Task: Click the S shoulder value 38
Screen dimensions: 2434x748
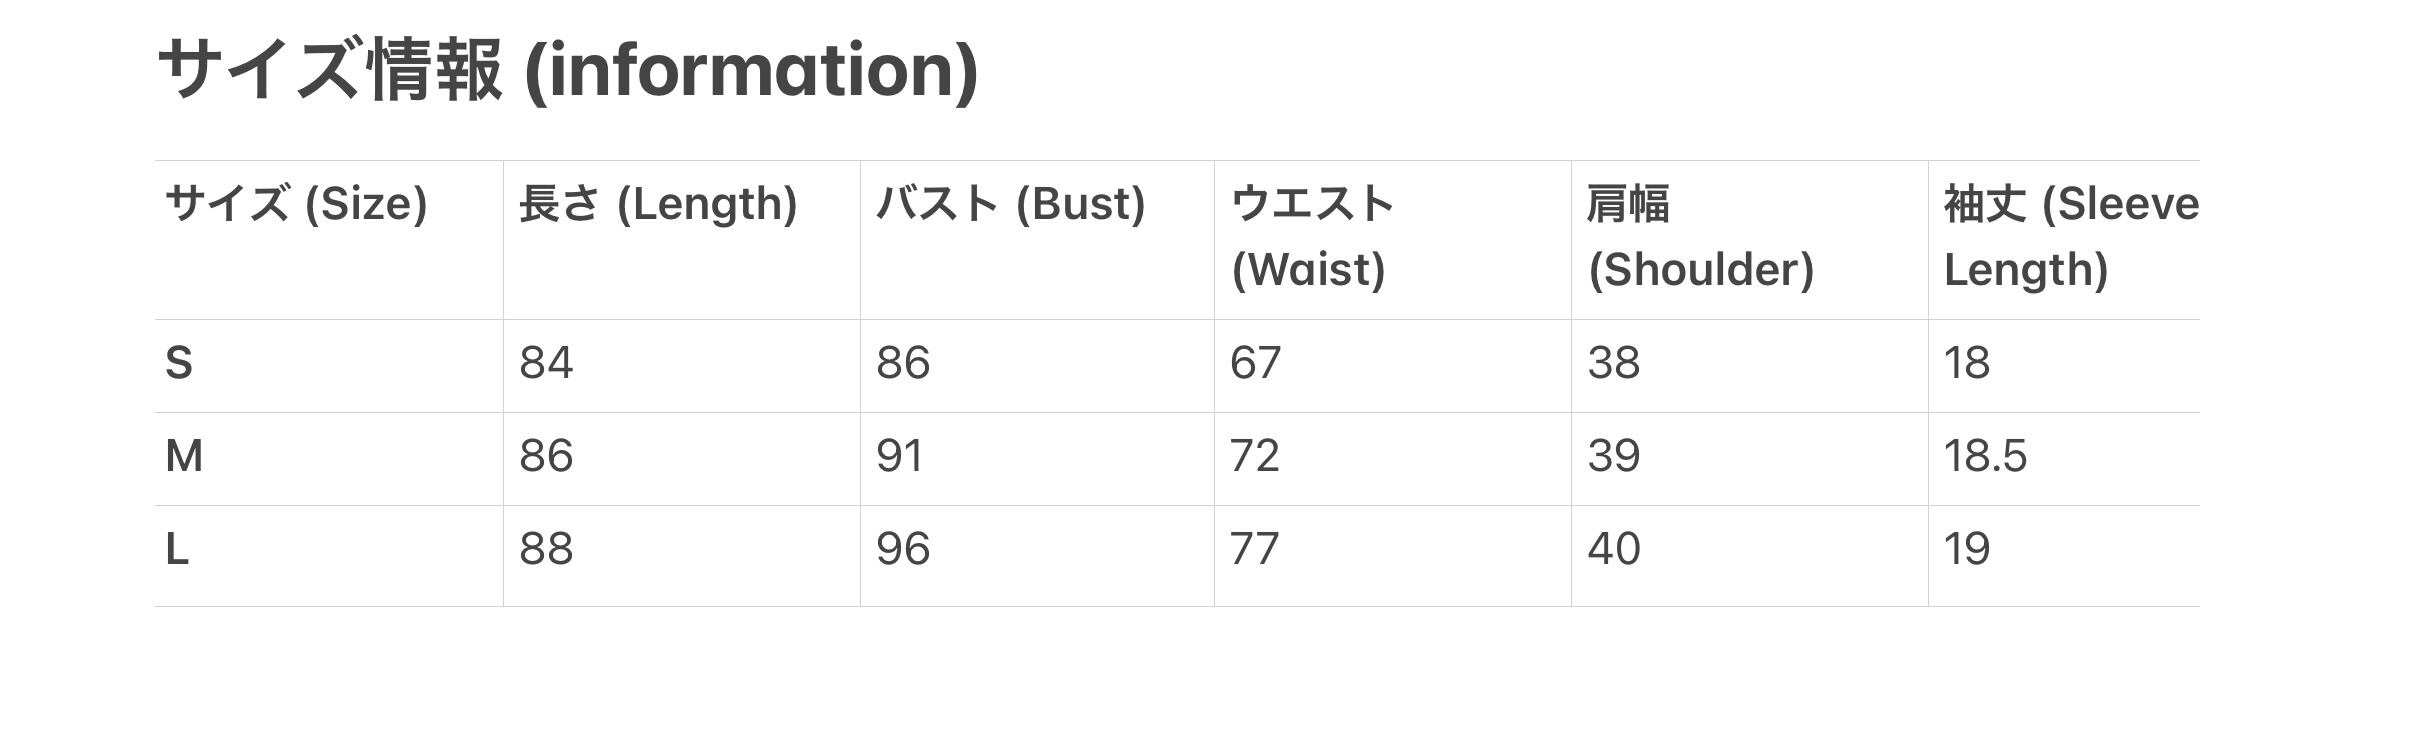Action: point(1614,363)
